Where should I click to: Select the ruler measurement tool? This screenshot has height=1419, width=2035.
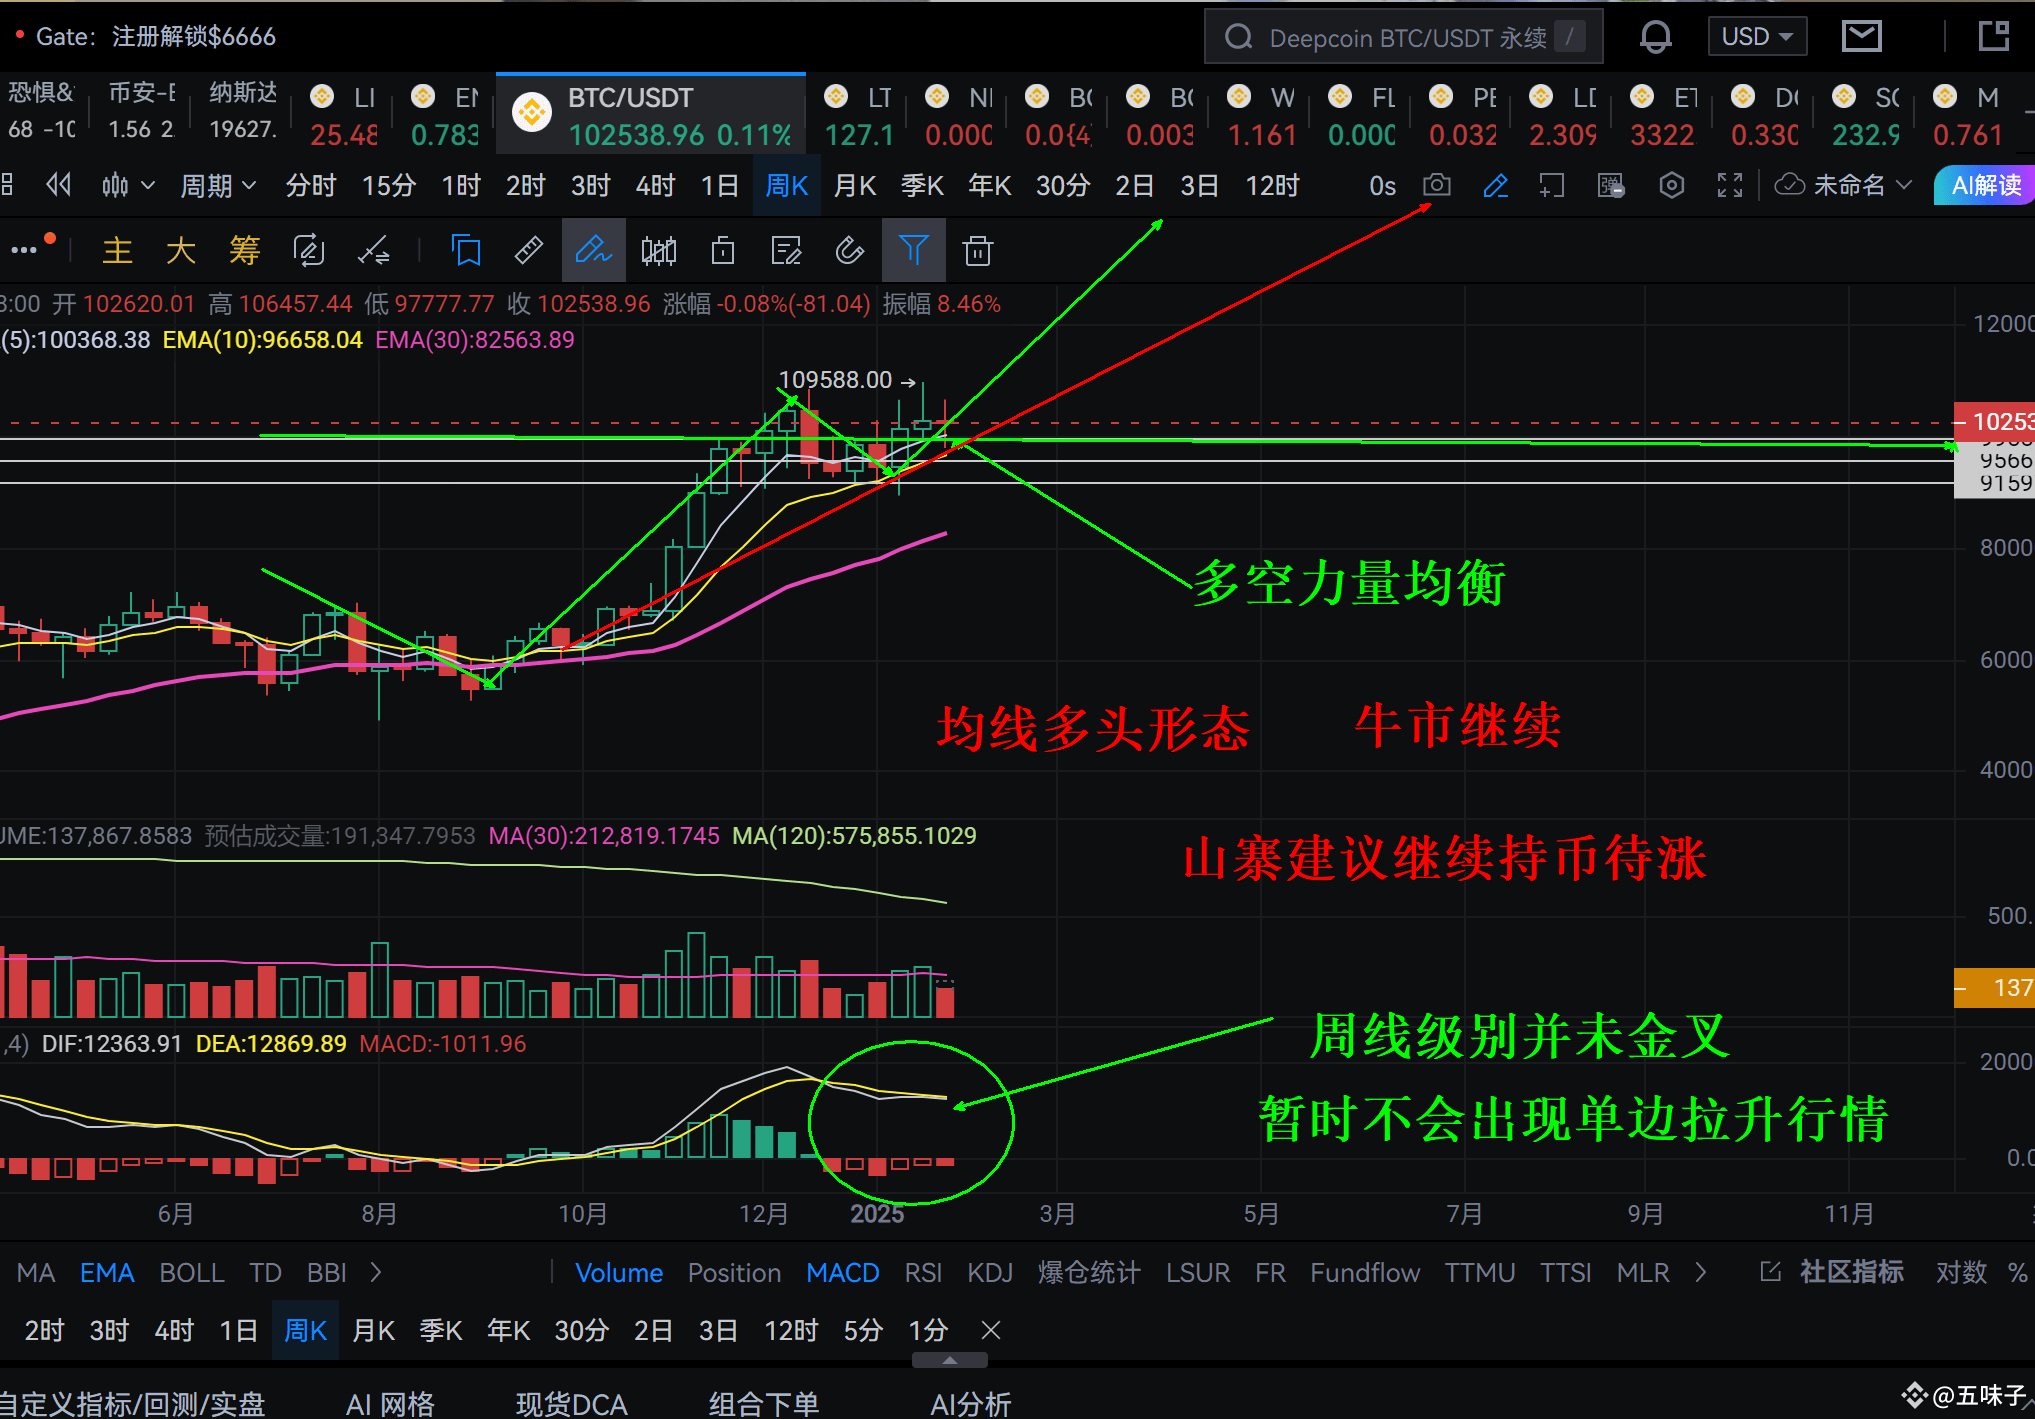point(528,250)
